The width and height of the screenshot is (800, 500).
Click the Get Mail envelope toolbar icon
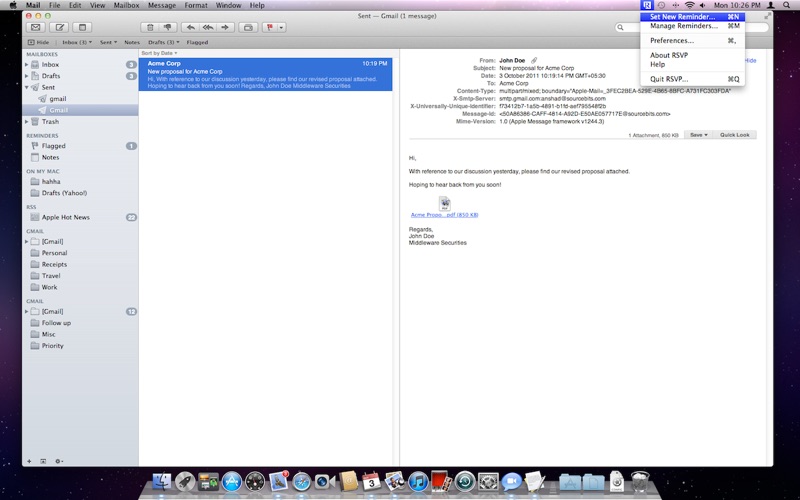tap(35, 28)
